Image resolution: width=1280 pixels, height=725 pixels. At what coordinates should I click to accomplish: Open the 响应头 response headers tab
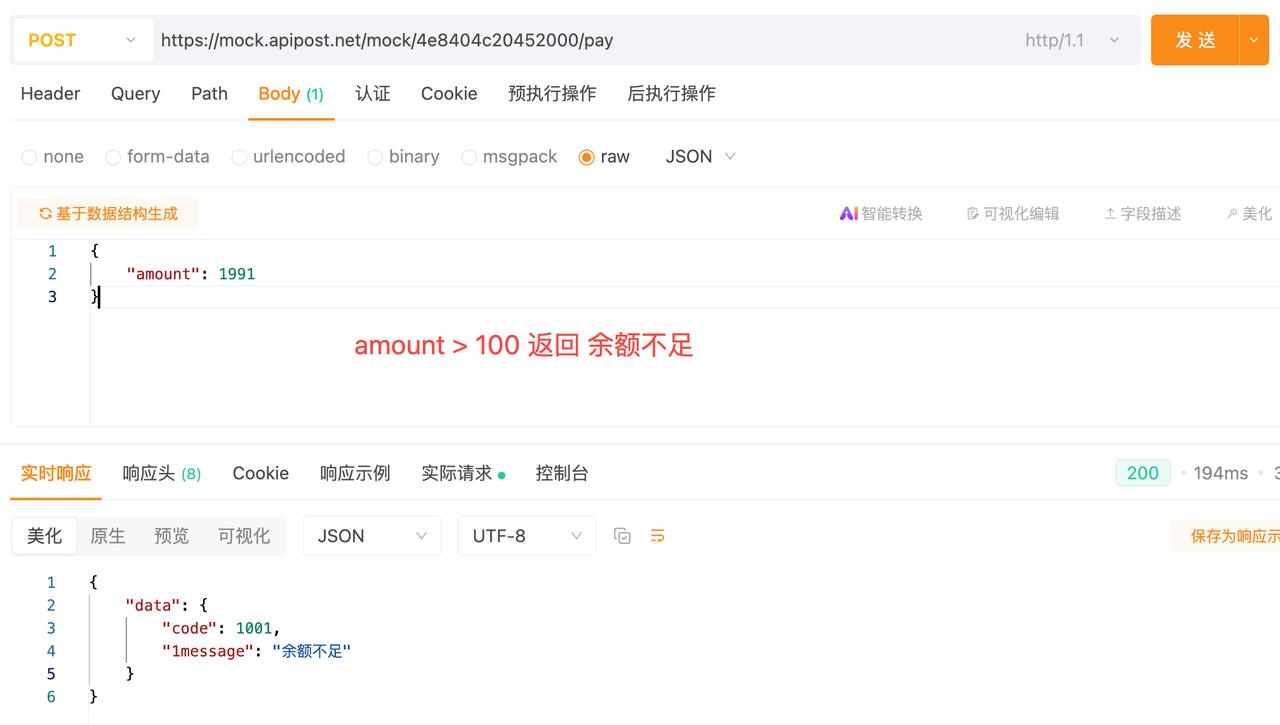coord(161,473)
